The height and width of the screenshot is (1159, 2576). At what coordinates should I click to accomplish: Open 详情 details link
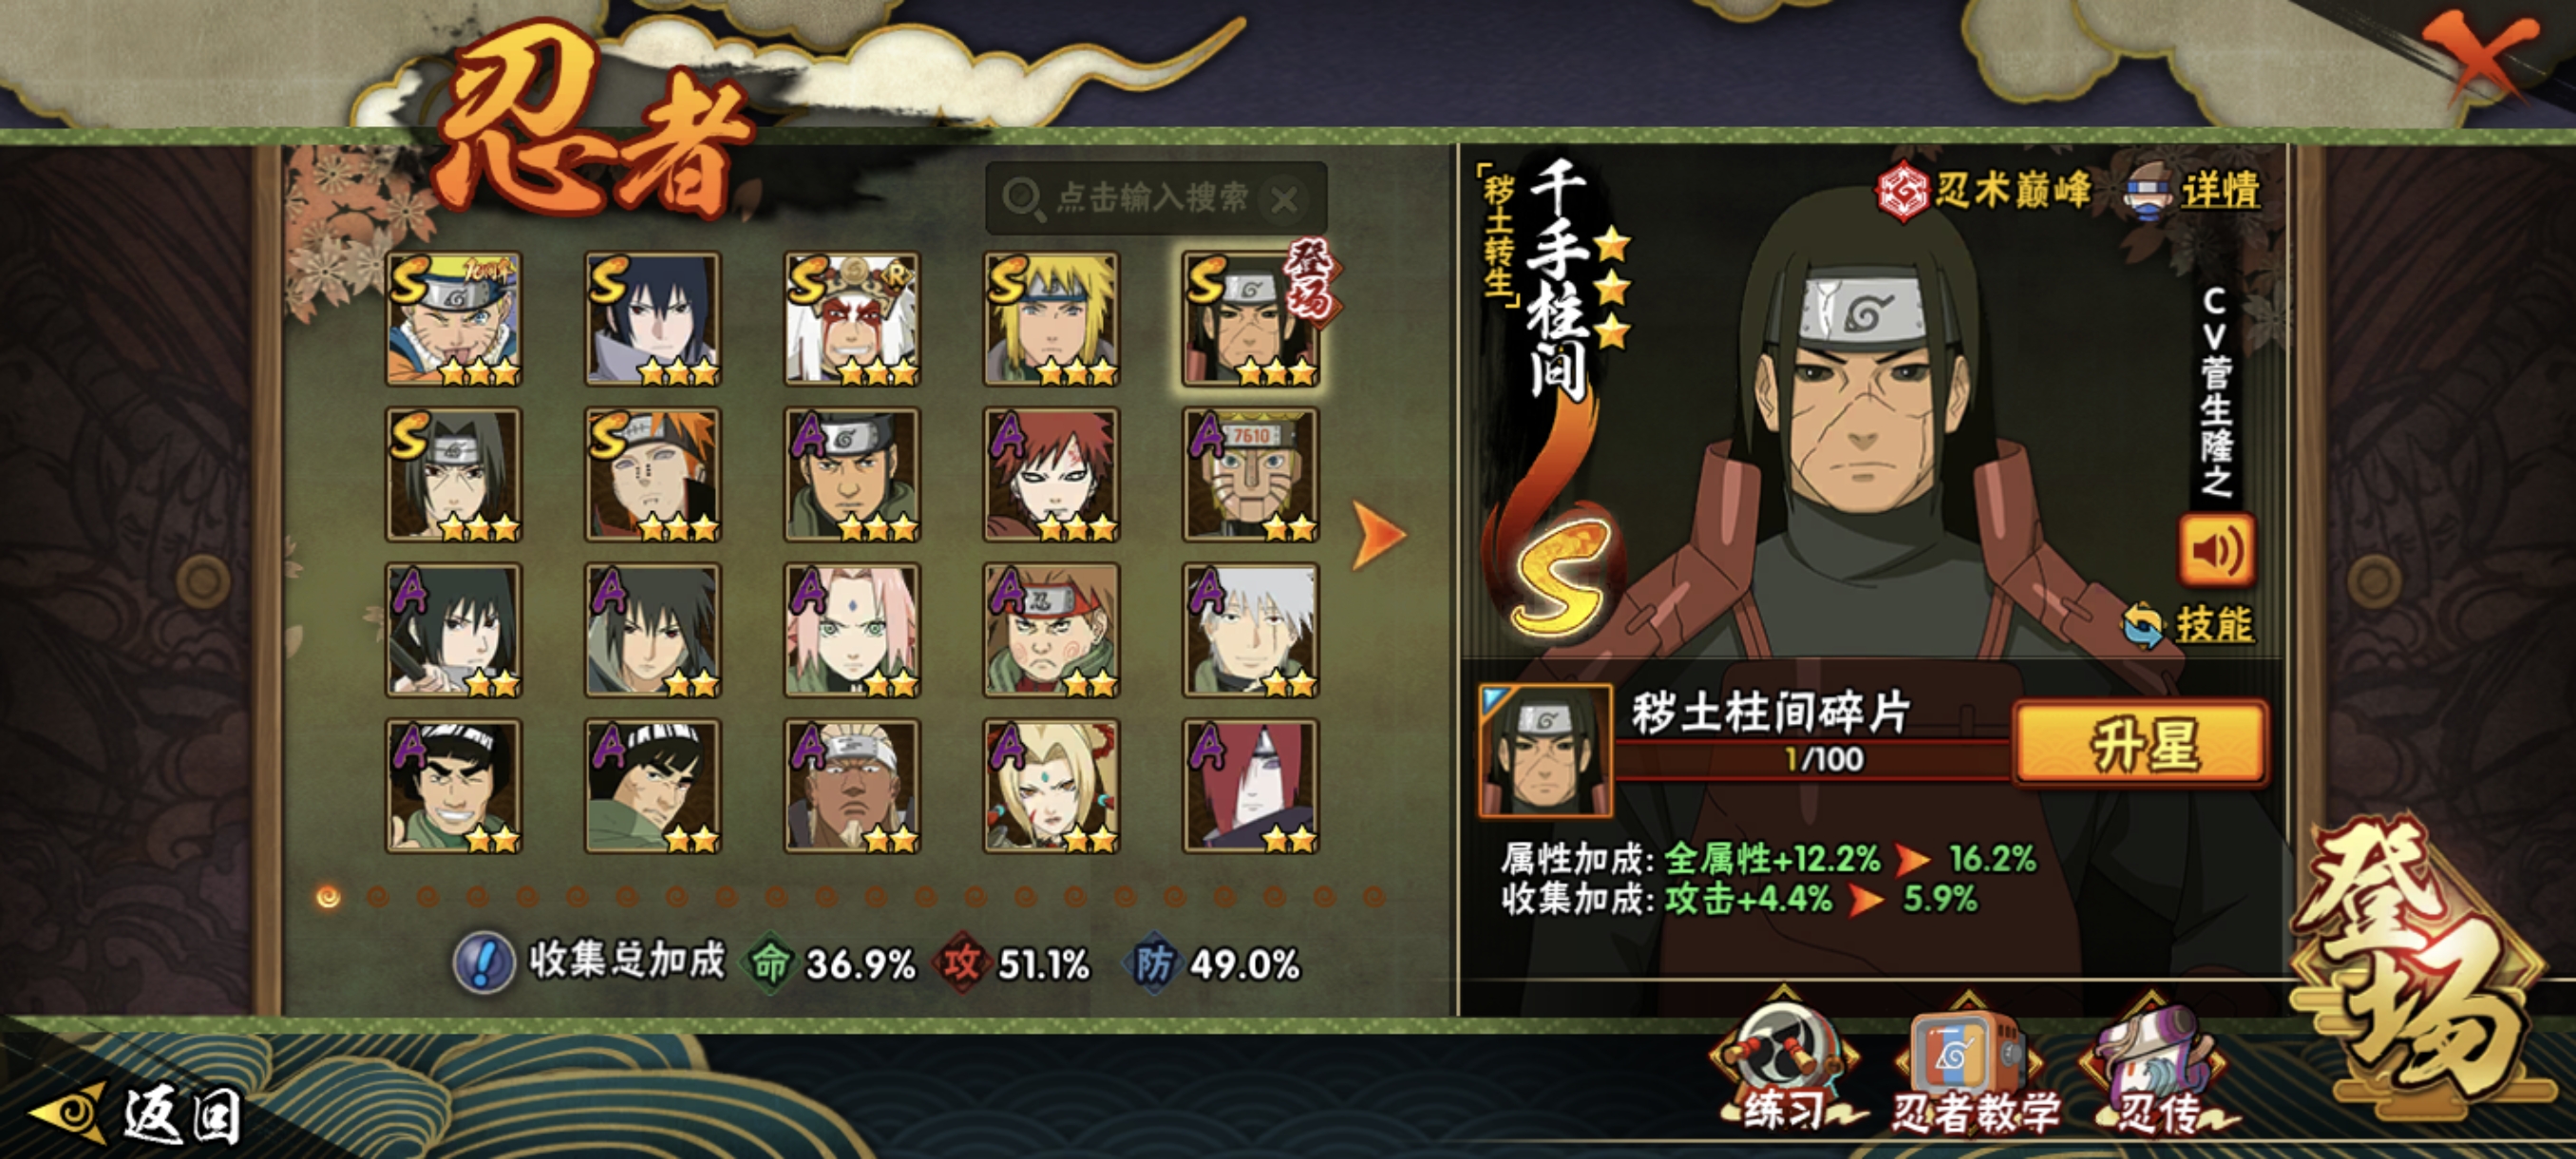pyautogui.click(x=2220, y=190)
